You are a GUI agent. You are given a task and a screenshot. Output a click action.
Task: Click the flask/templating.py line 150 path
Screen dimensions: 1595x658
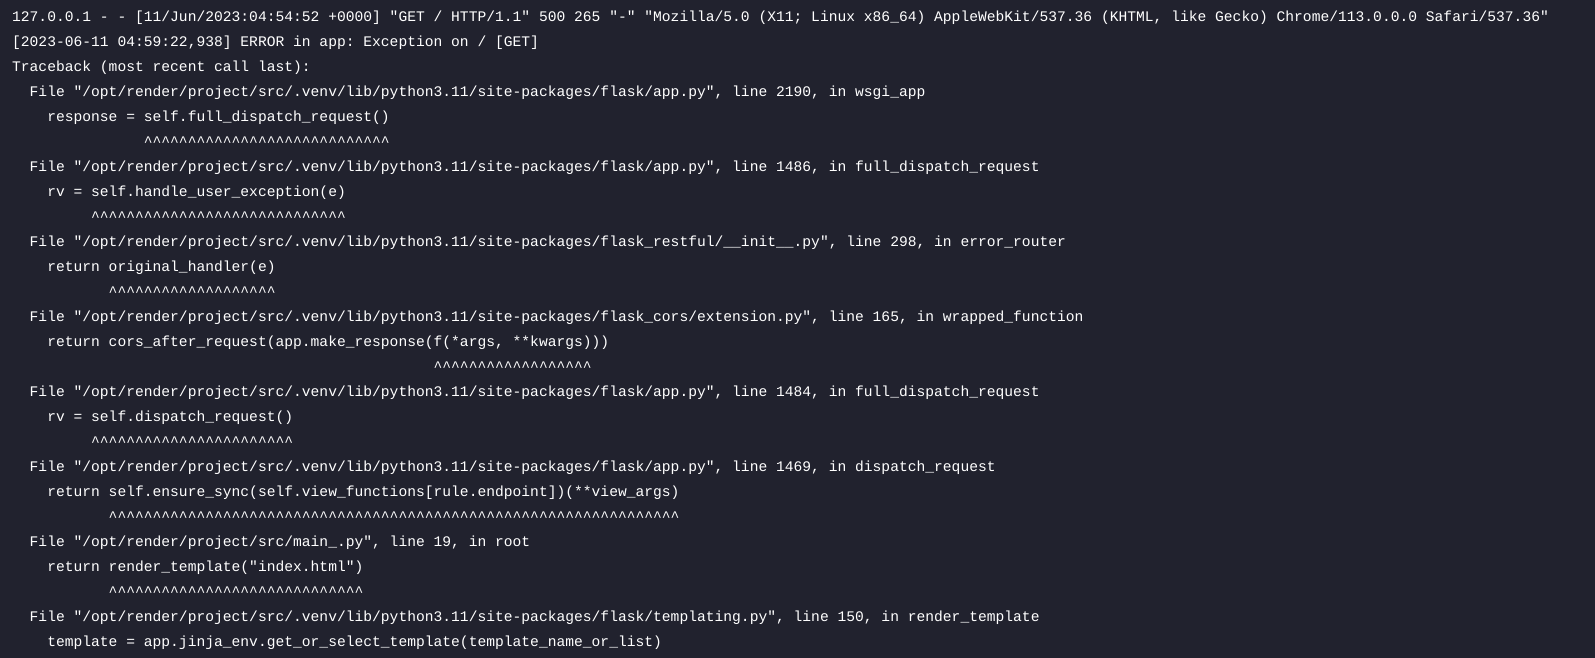tap(534, 617)
